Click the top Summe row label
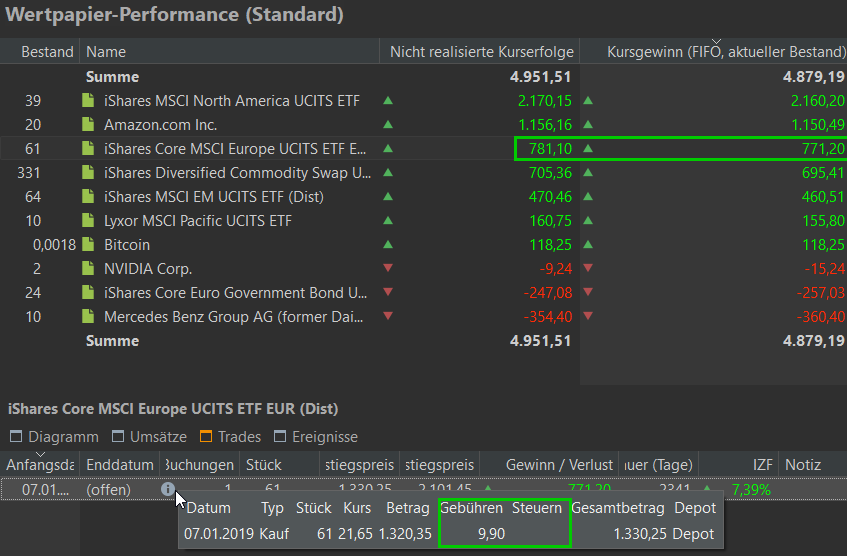847x556 pixels. coord(112,77)
